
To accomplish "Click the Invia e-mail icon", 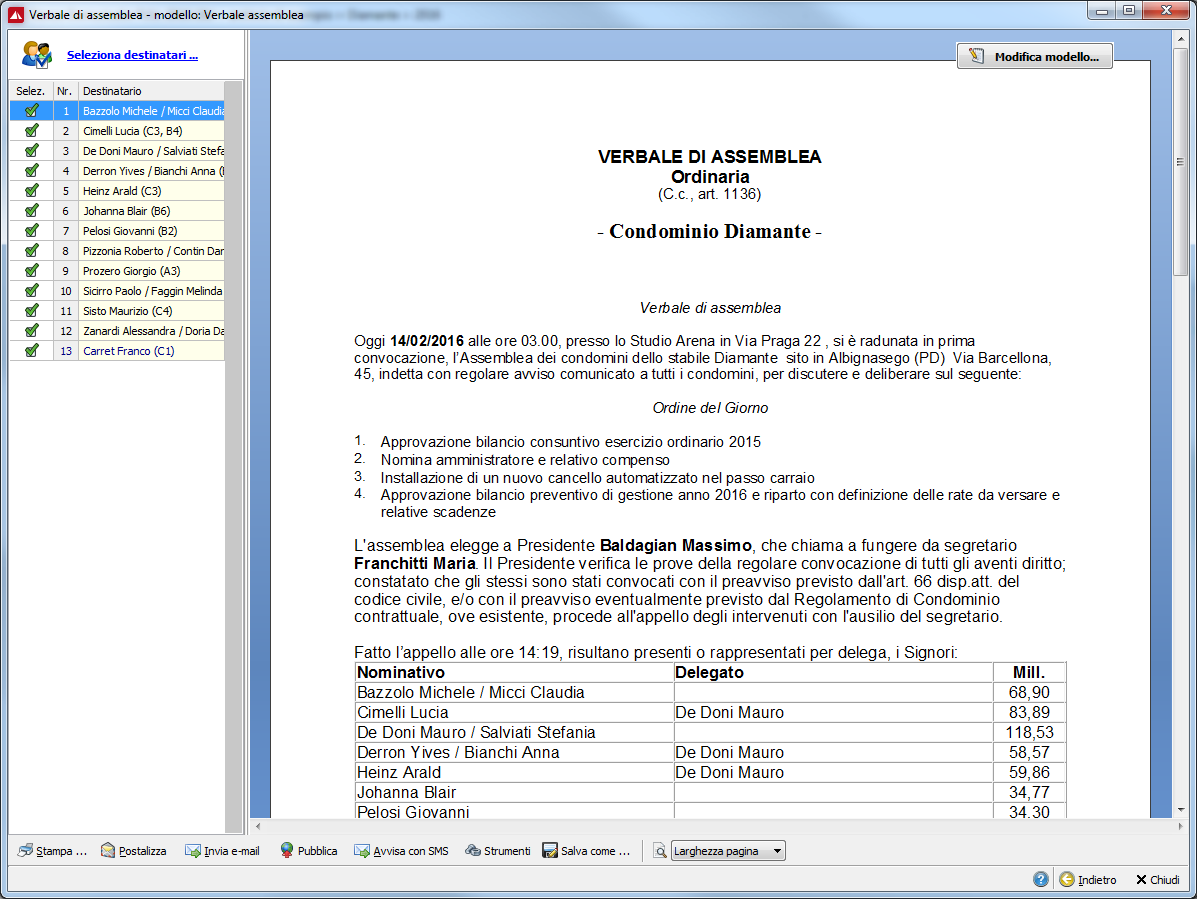I will pos(192,850).
